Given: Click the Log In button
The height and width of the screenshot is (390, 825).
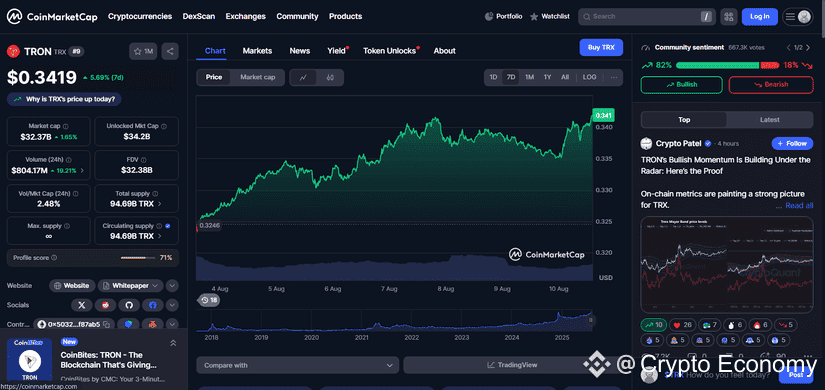Looking at the screenshot, I should [760, 16].
